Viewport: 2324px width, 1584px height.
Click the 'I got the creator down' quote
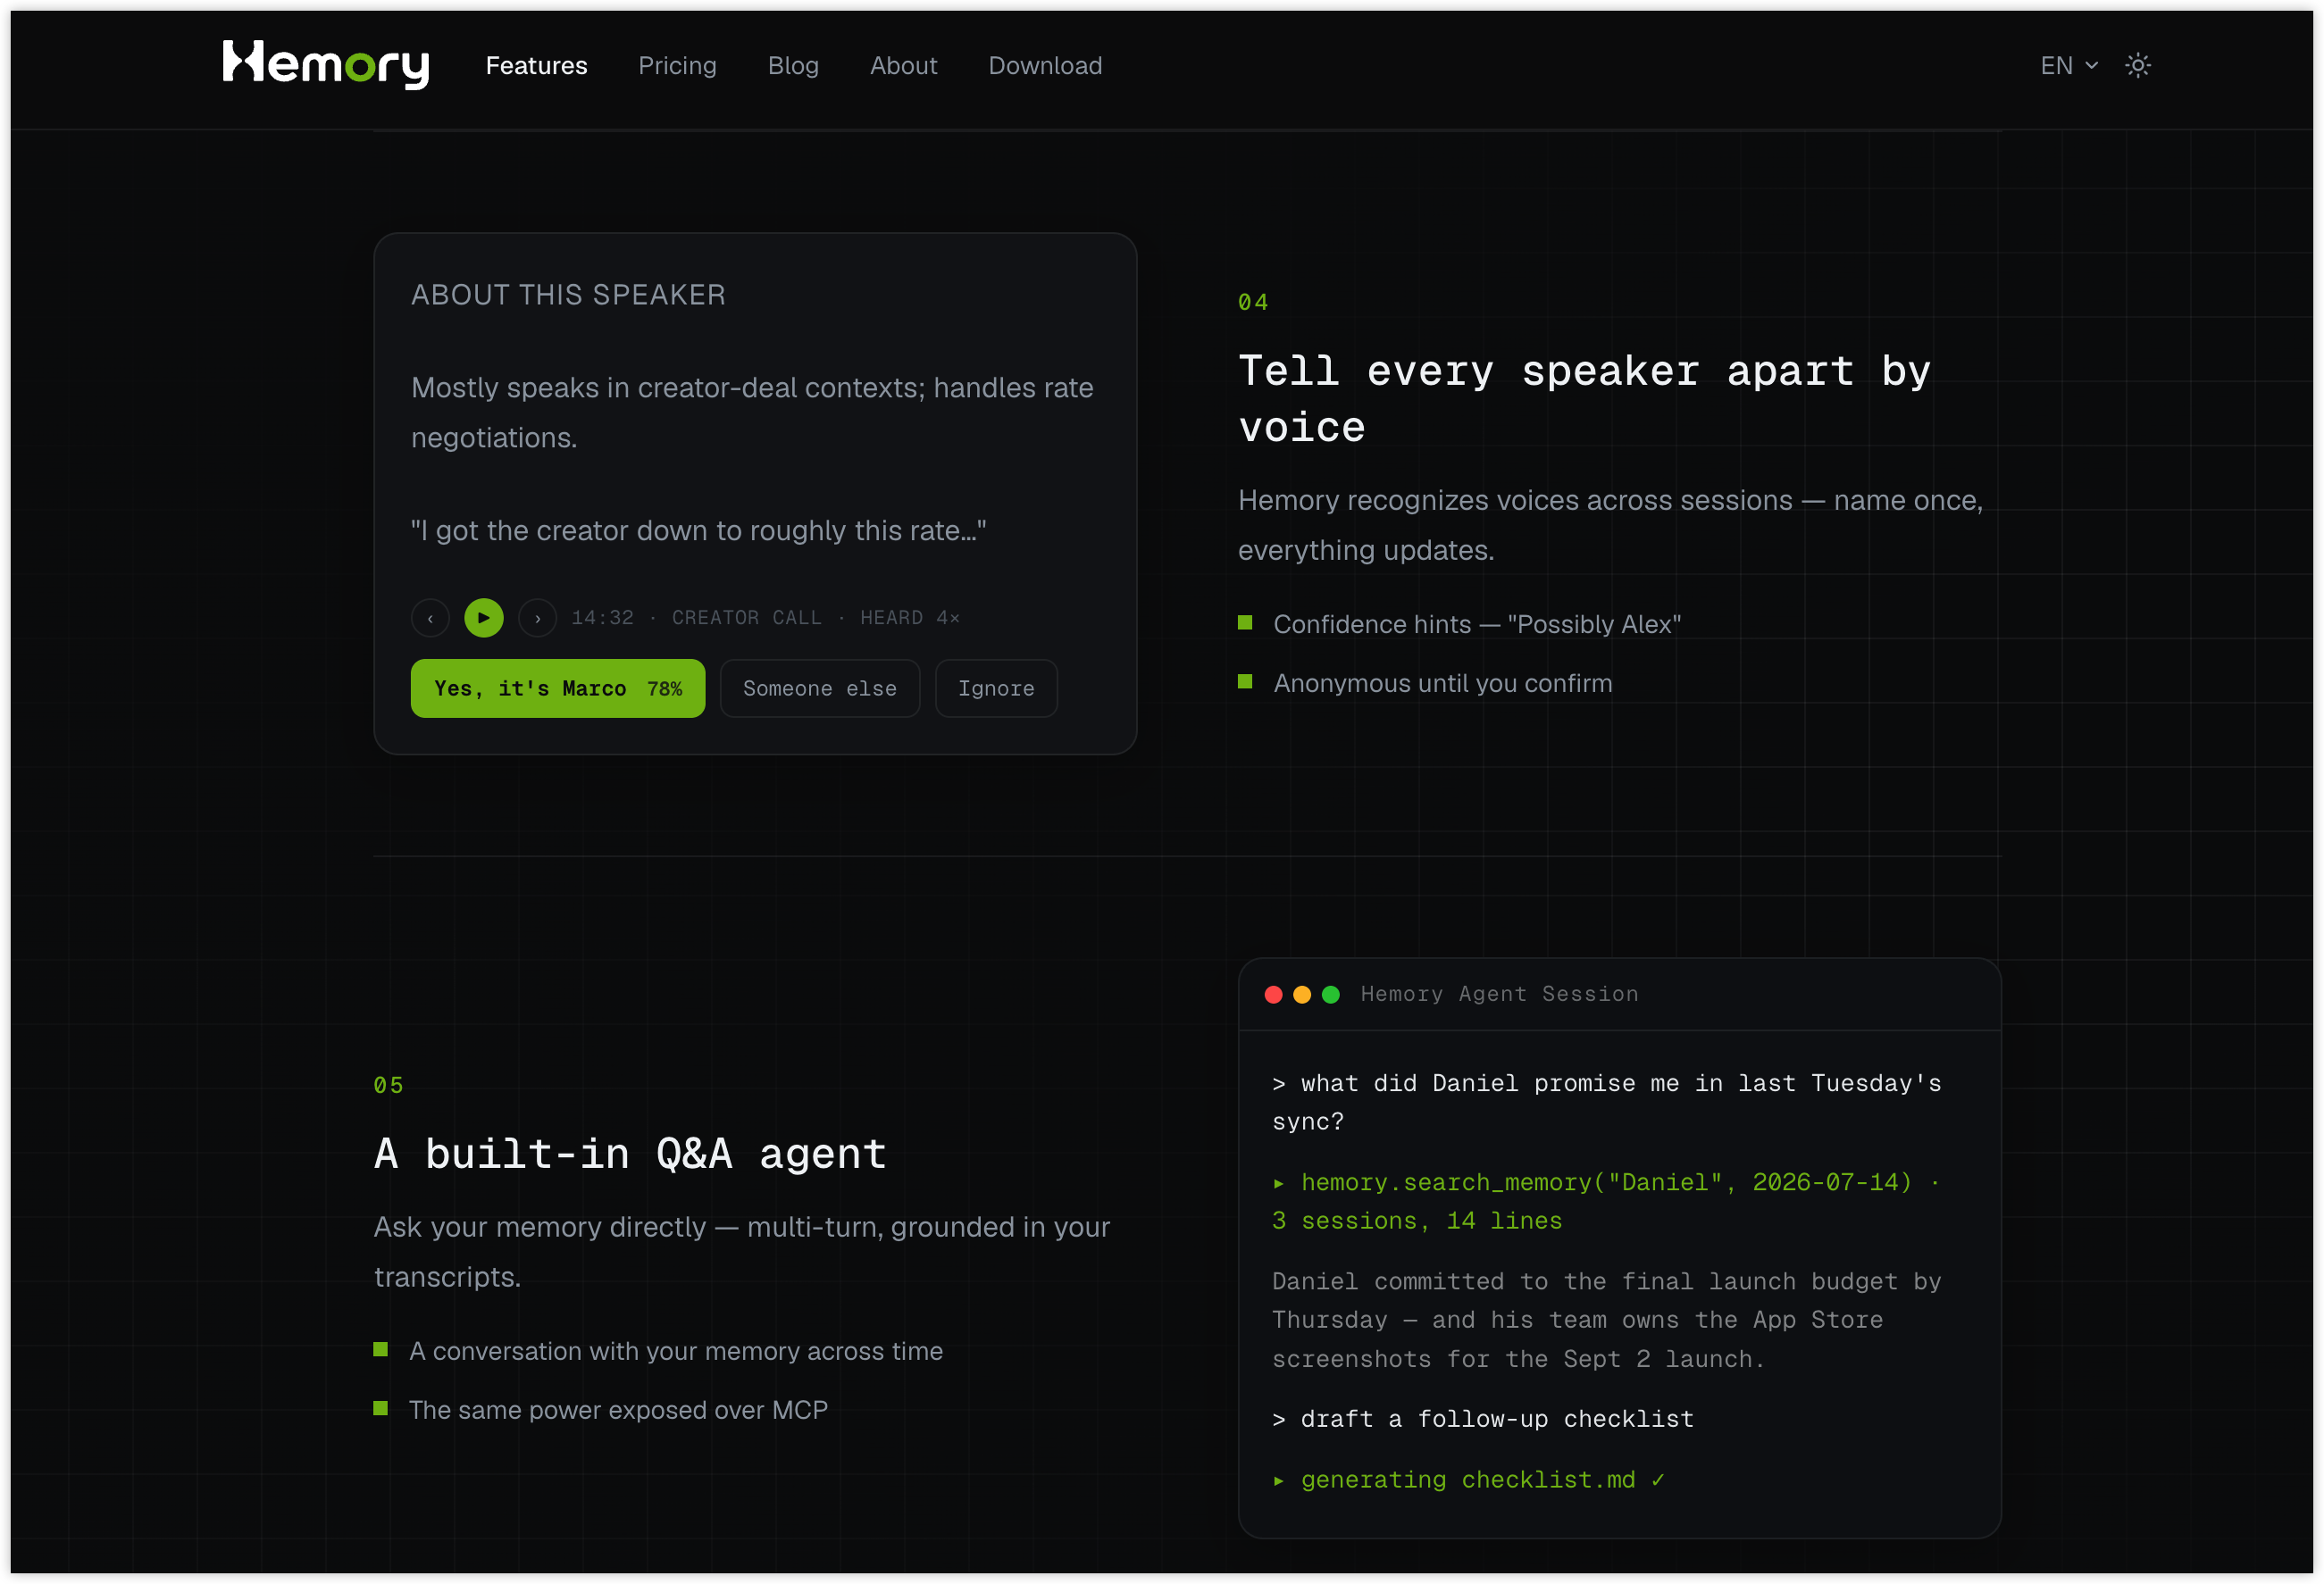(x=698, y=531)
